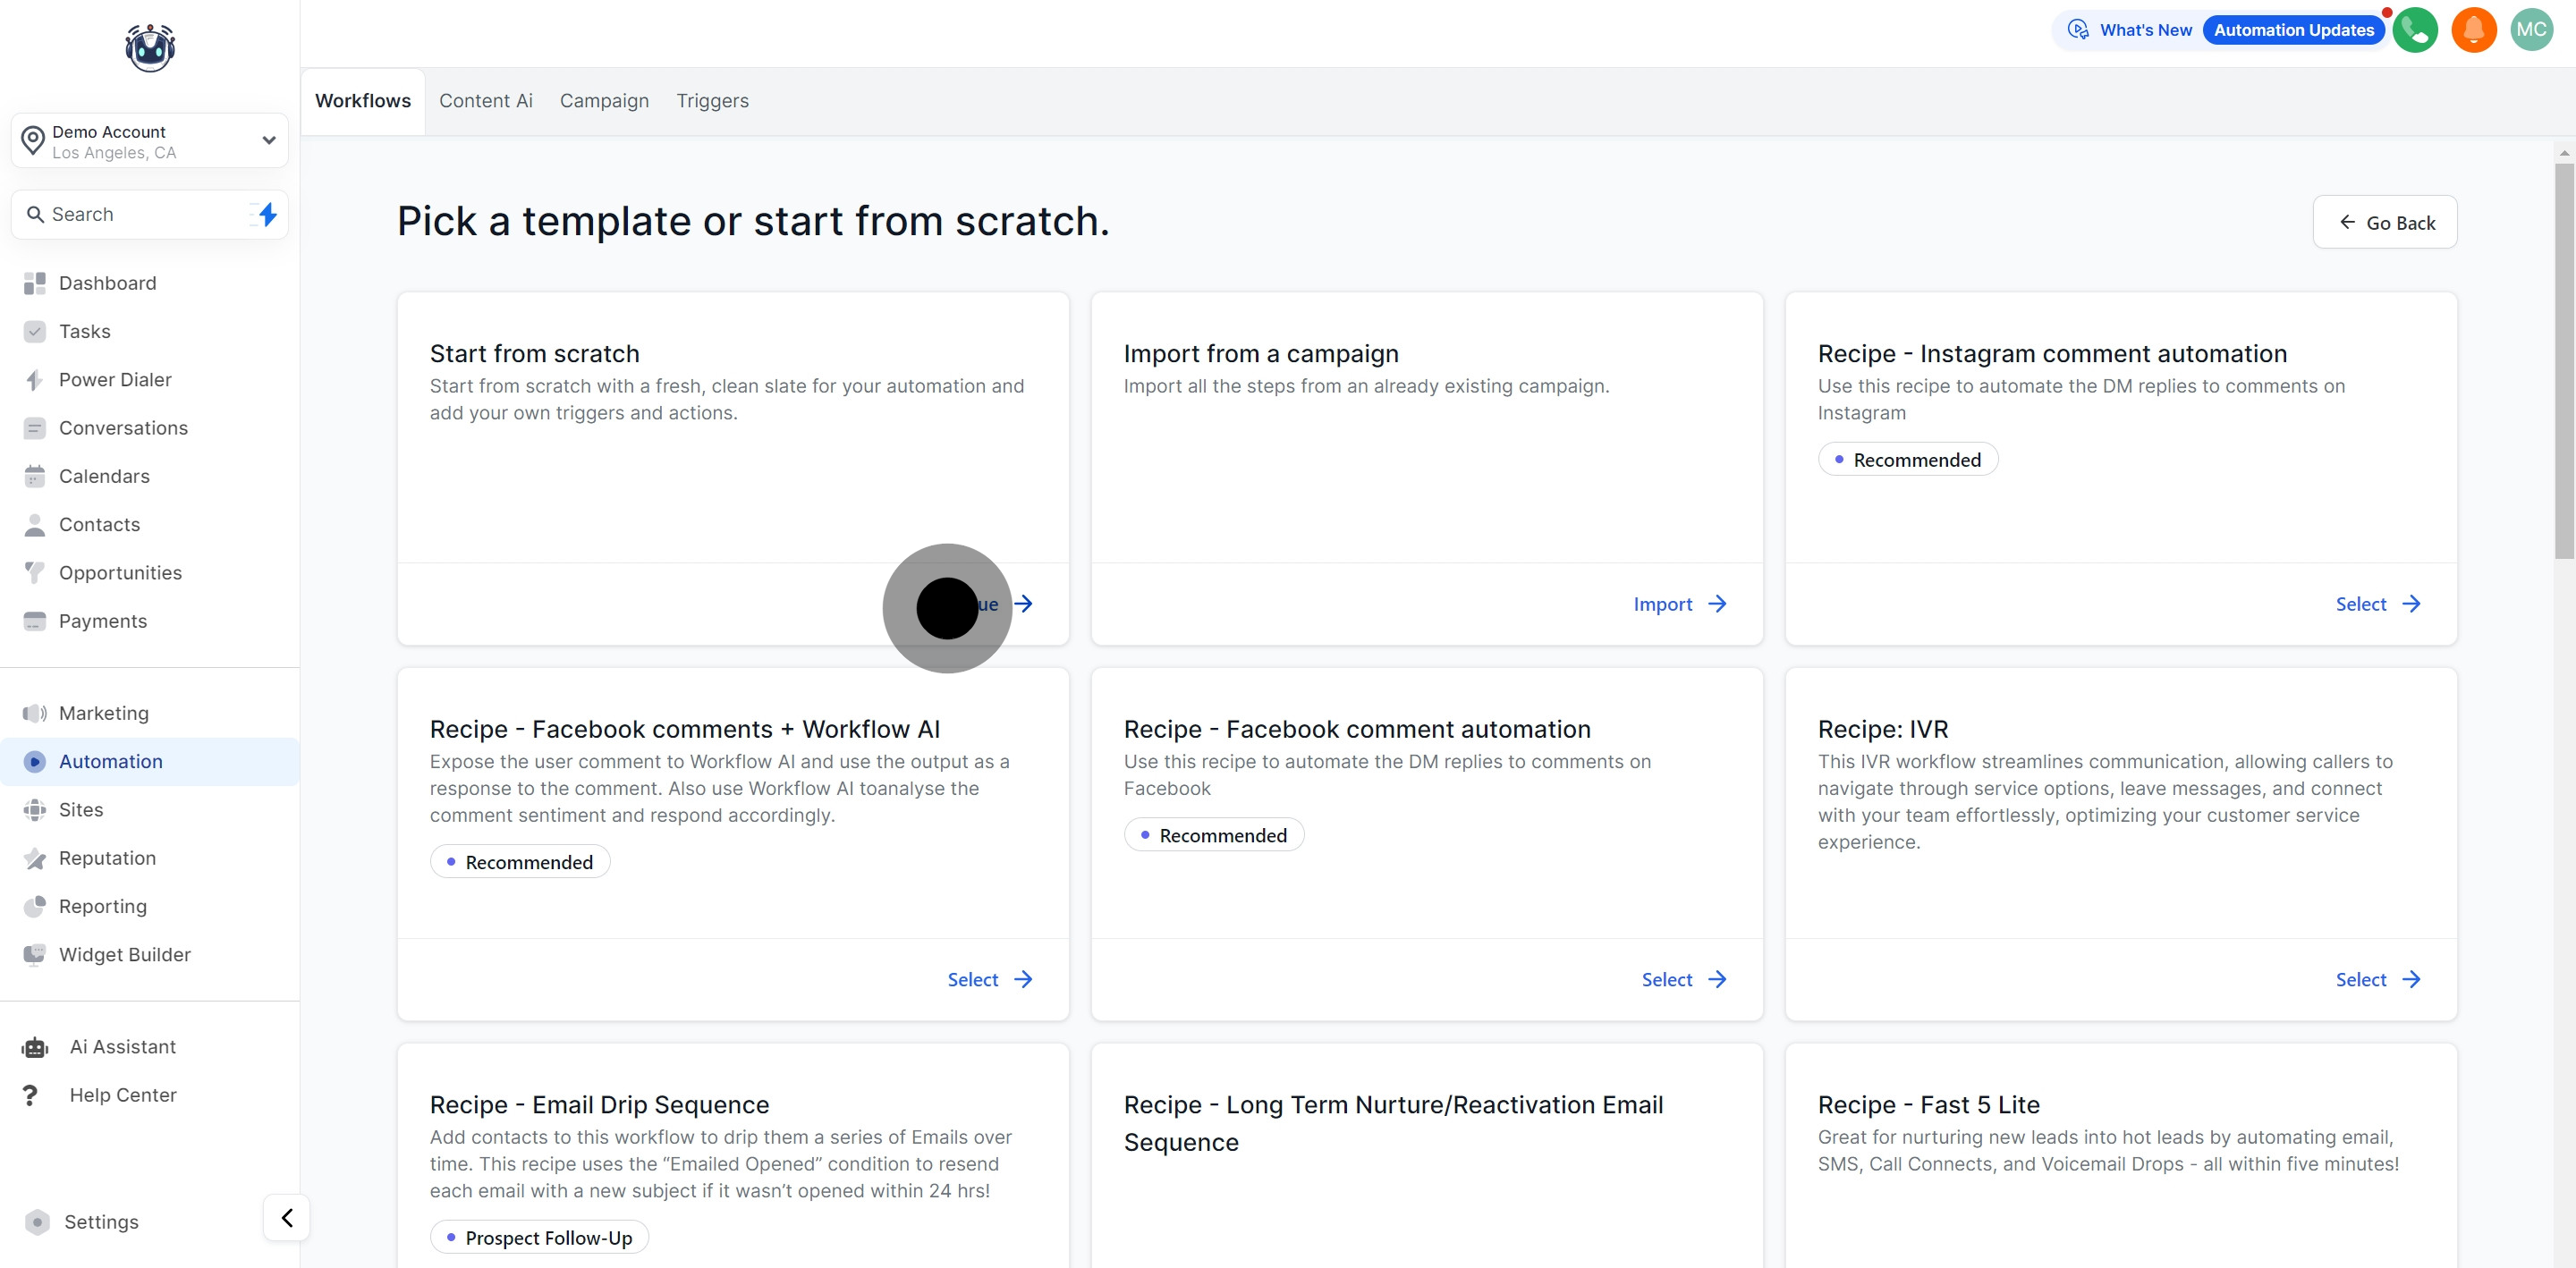
Task: Collapse the sidebar with the chevron button
Action: pyautogui.click(x=287, y=1217)
